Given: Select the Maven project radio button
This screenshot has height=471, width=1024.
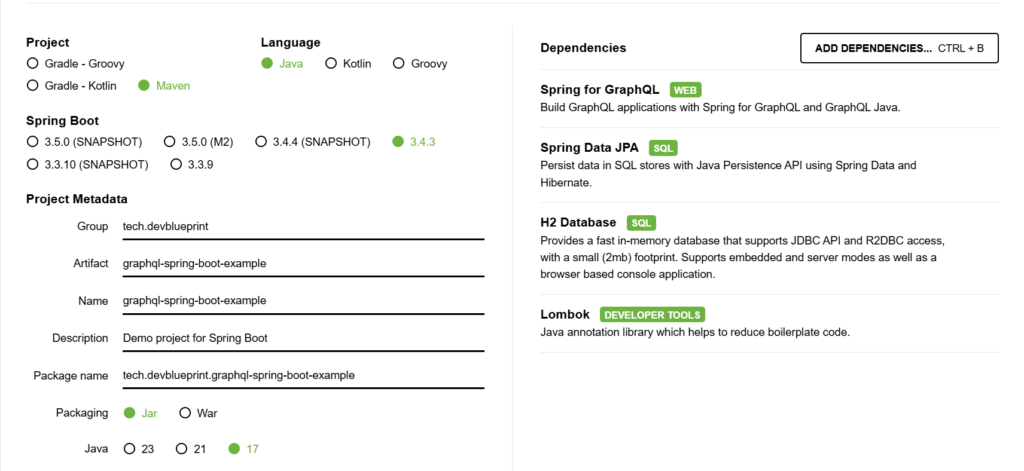Looking at the screenshot, I should pos(145,86).
